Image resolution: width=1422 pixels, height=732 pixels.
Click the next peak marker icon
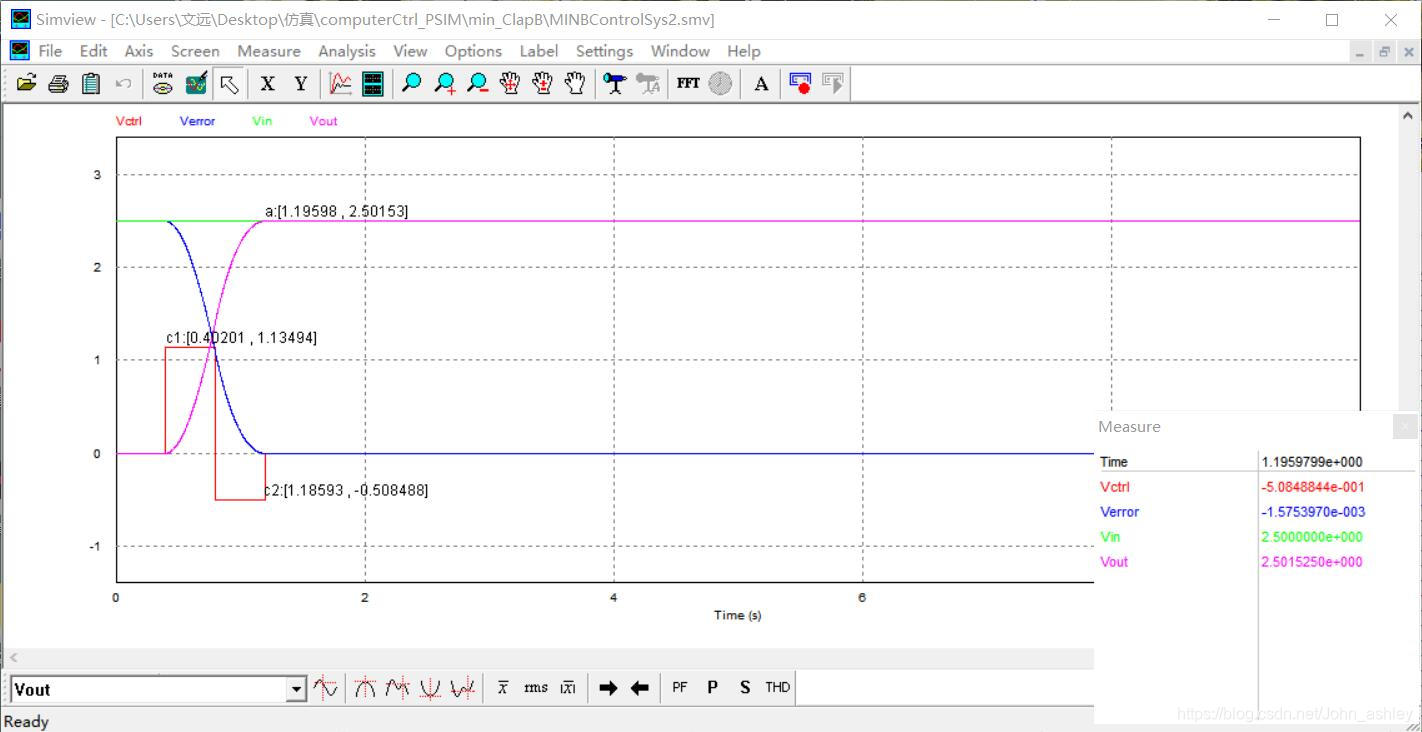[398, 688]
